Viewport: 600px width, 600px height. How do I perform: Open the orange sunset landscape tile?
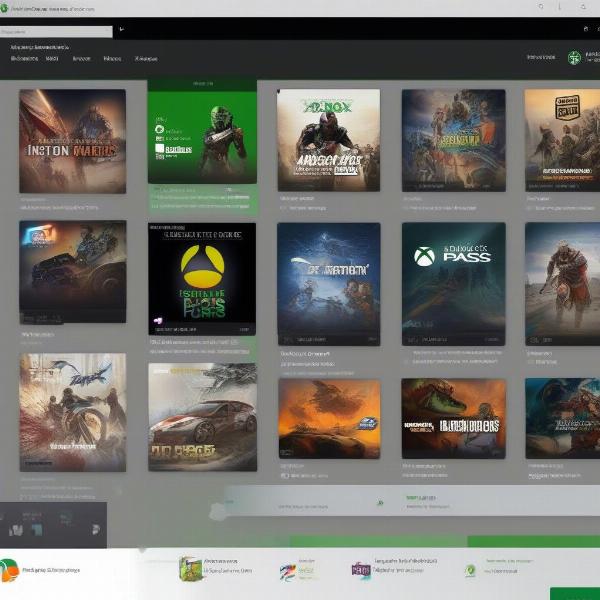click(x=329, y=419)
